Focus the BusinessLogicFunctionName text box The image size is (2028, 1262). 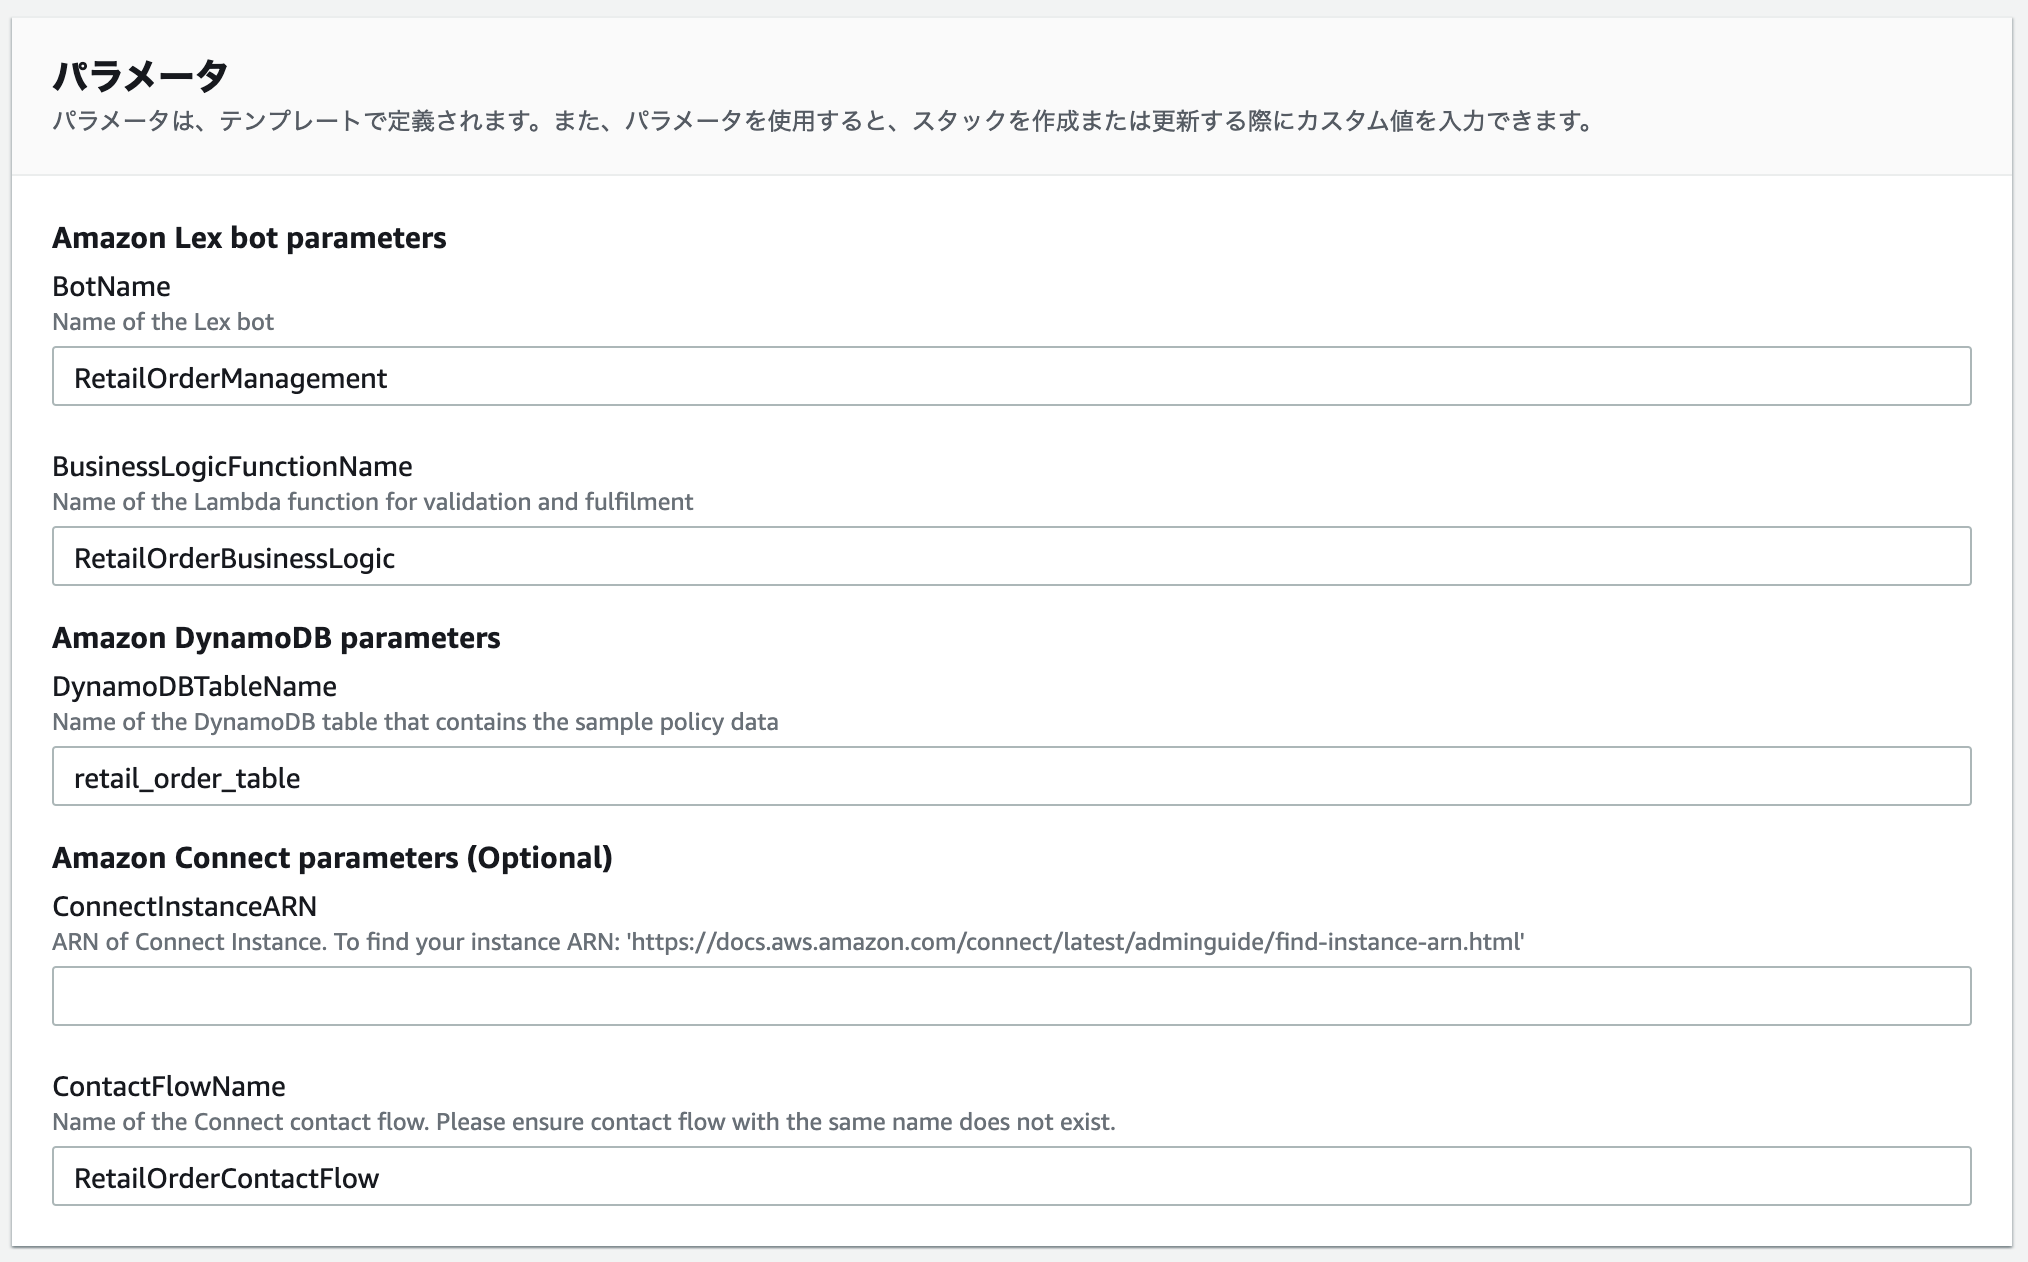coord(1010,557)
